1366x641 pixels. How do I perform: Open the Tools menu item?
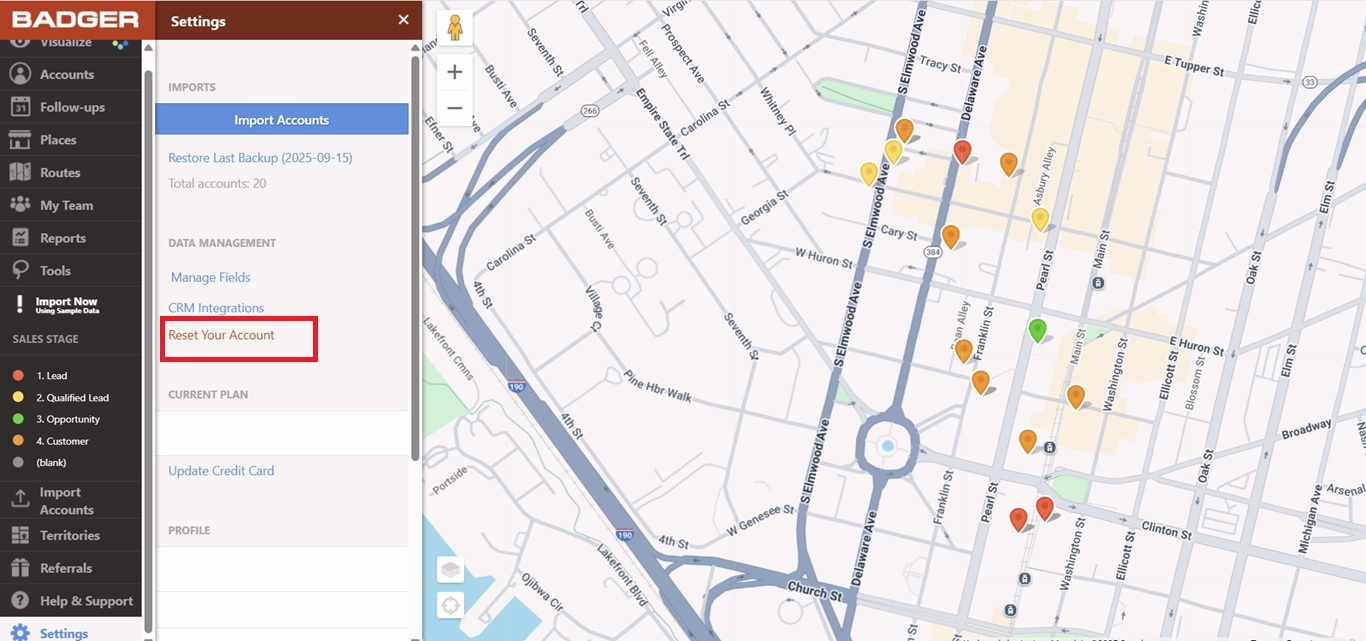point(55,271)
